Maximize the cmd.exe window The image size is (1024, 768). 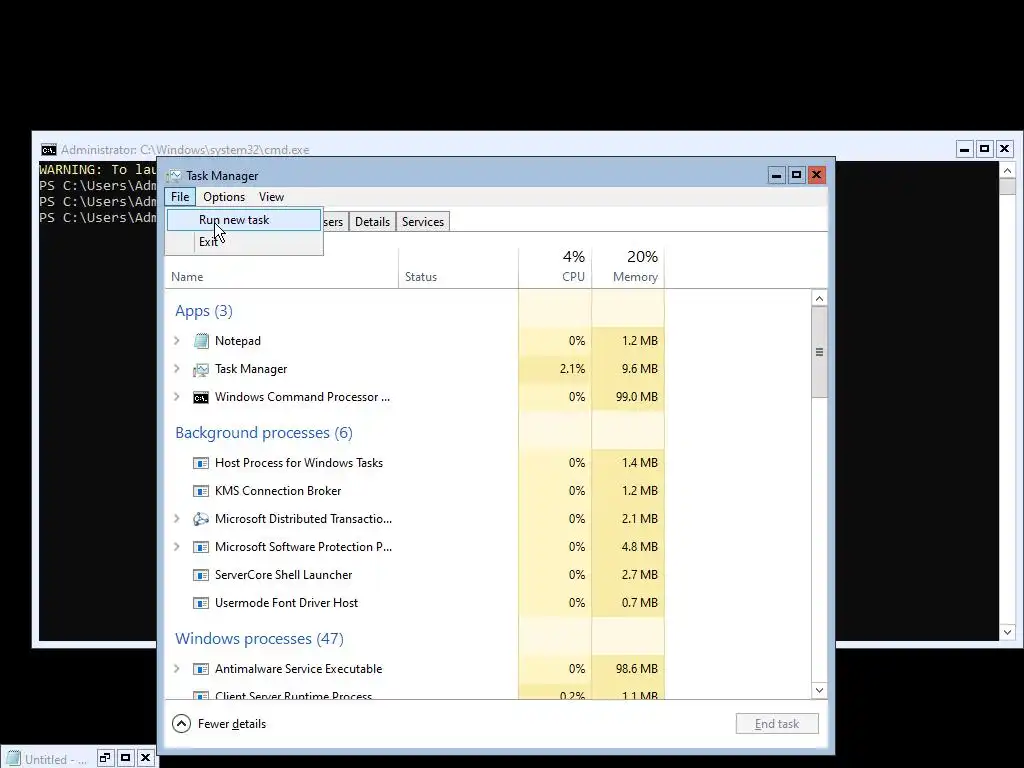tap(984, 149)
